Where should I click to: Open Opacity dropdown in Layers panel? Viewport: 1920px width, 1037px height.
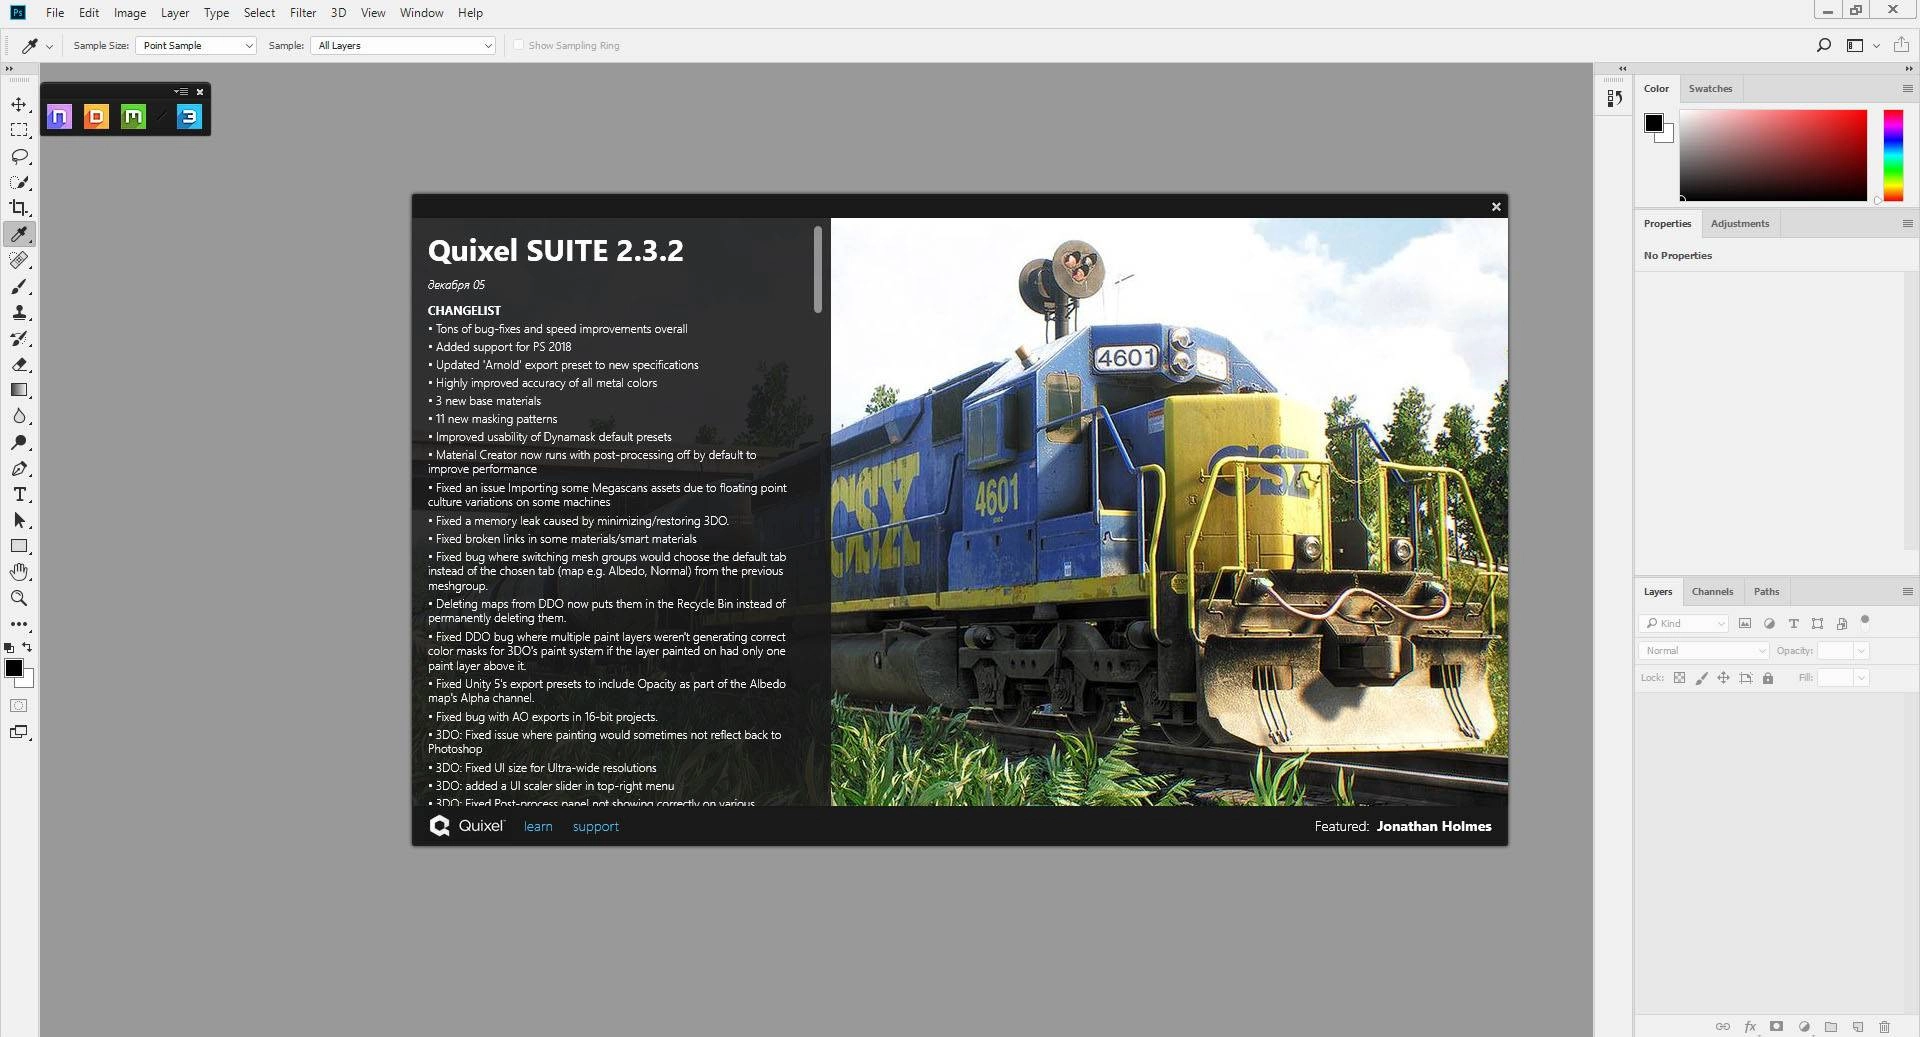pyautogui.click(x=1861, y=651)
